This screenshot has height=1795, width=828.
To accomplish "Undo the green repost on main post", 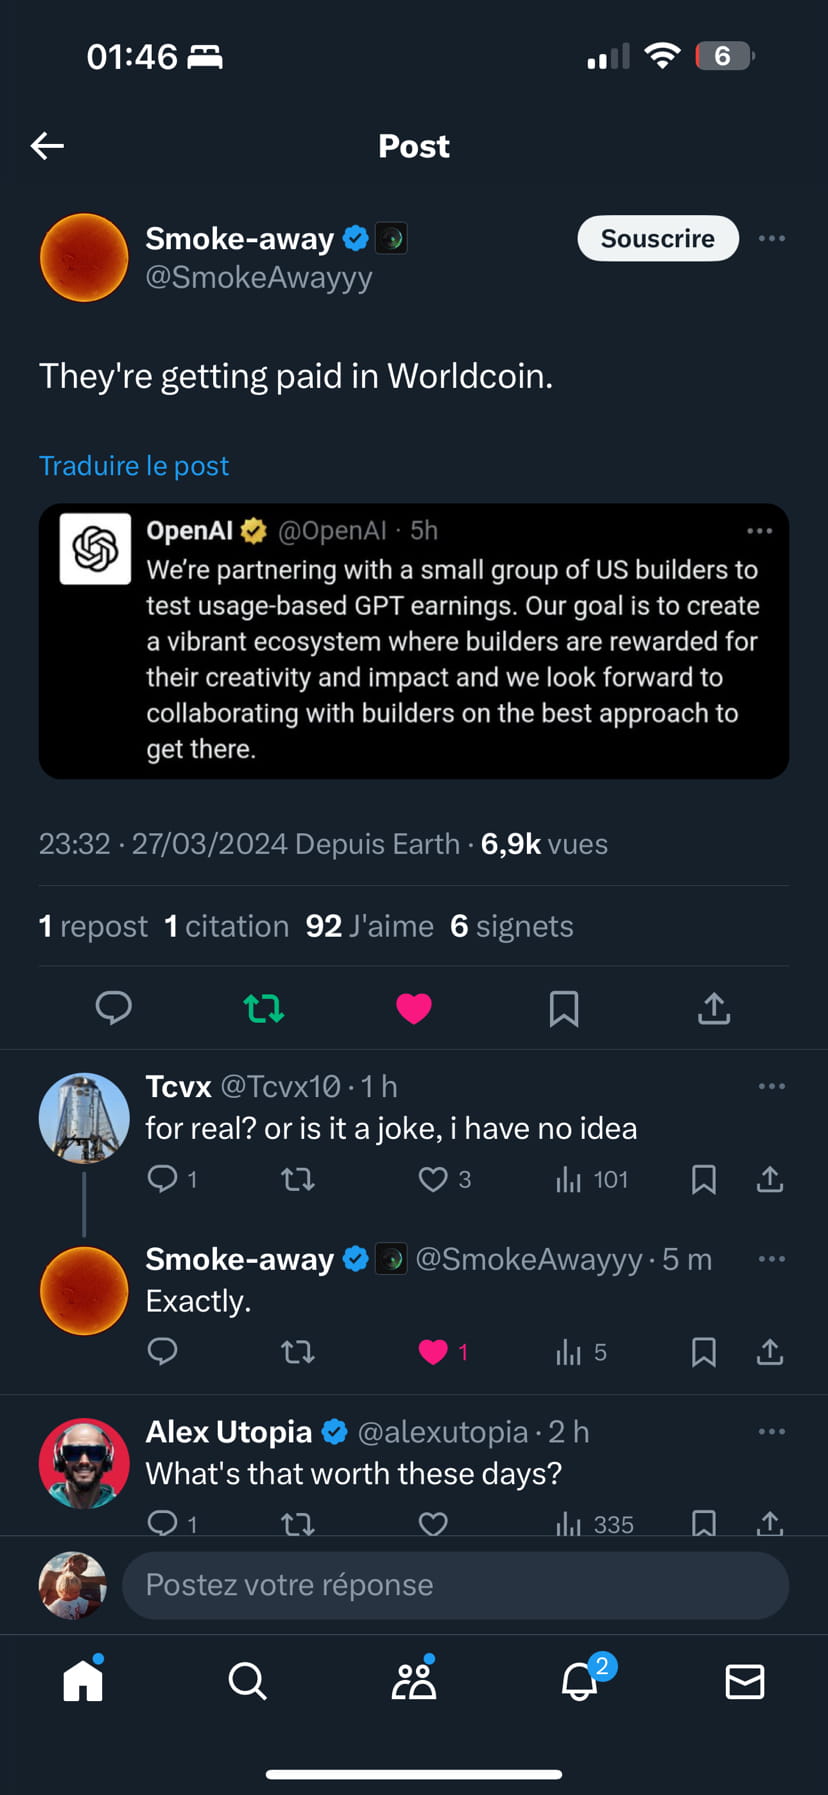I will (x=264, y=1008).
